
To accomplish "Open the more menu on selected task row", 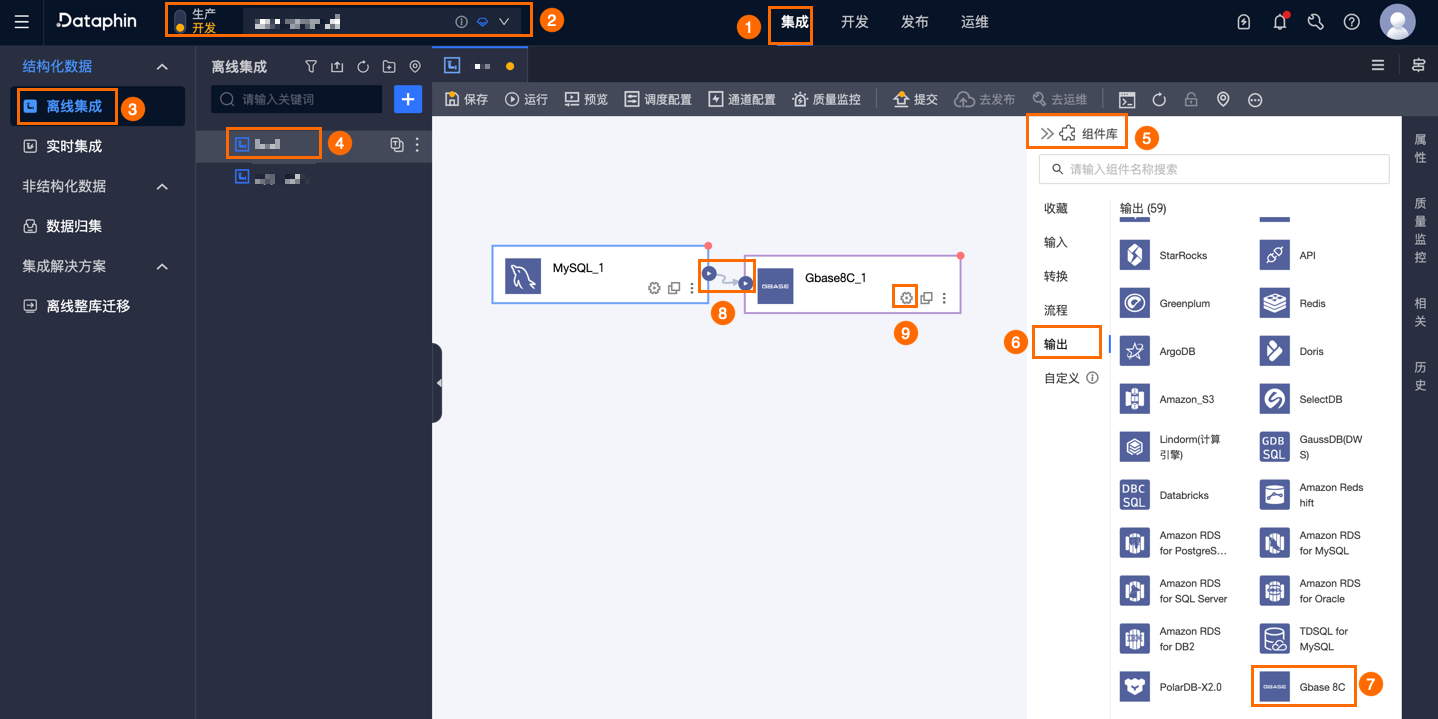I will (417, 145).
